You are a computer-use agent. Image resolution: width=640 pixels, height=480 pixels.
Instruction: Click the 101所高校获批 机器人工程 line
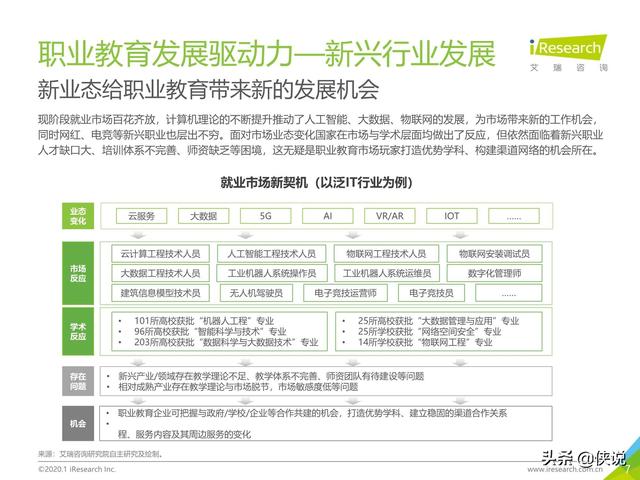(x=204, y=321)
